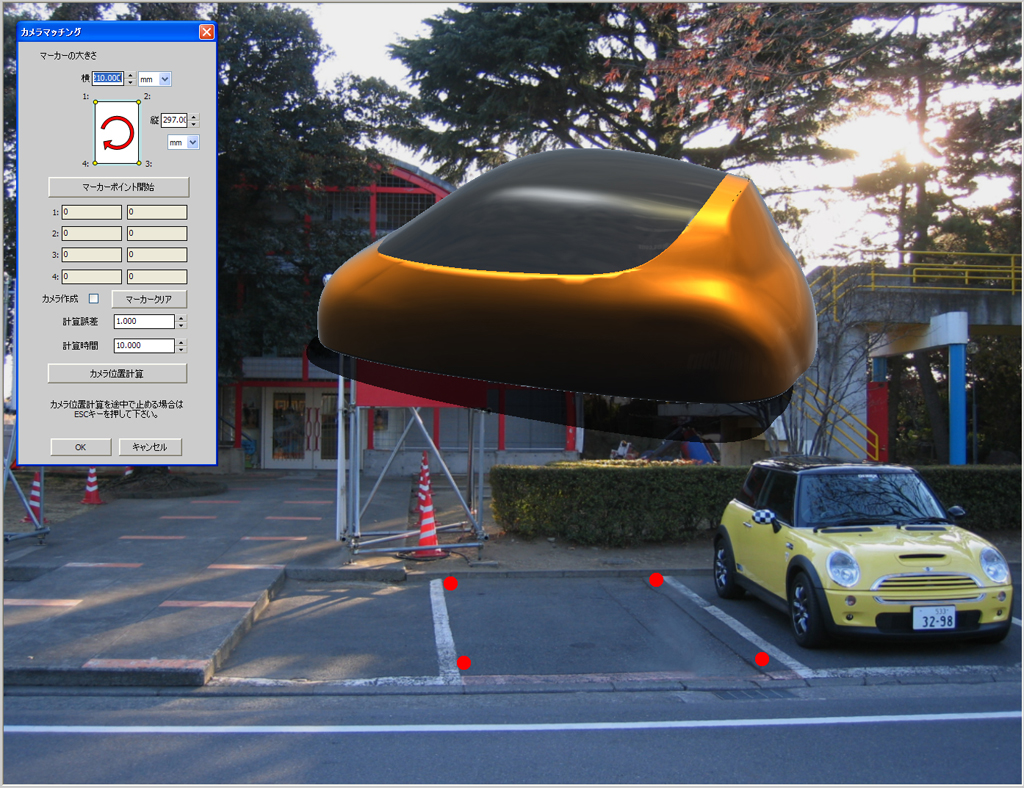Click the top-left red marker dot on parking space
Screen dimensions: 1024x788
point(451,583)
